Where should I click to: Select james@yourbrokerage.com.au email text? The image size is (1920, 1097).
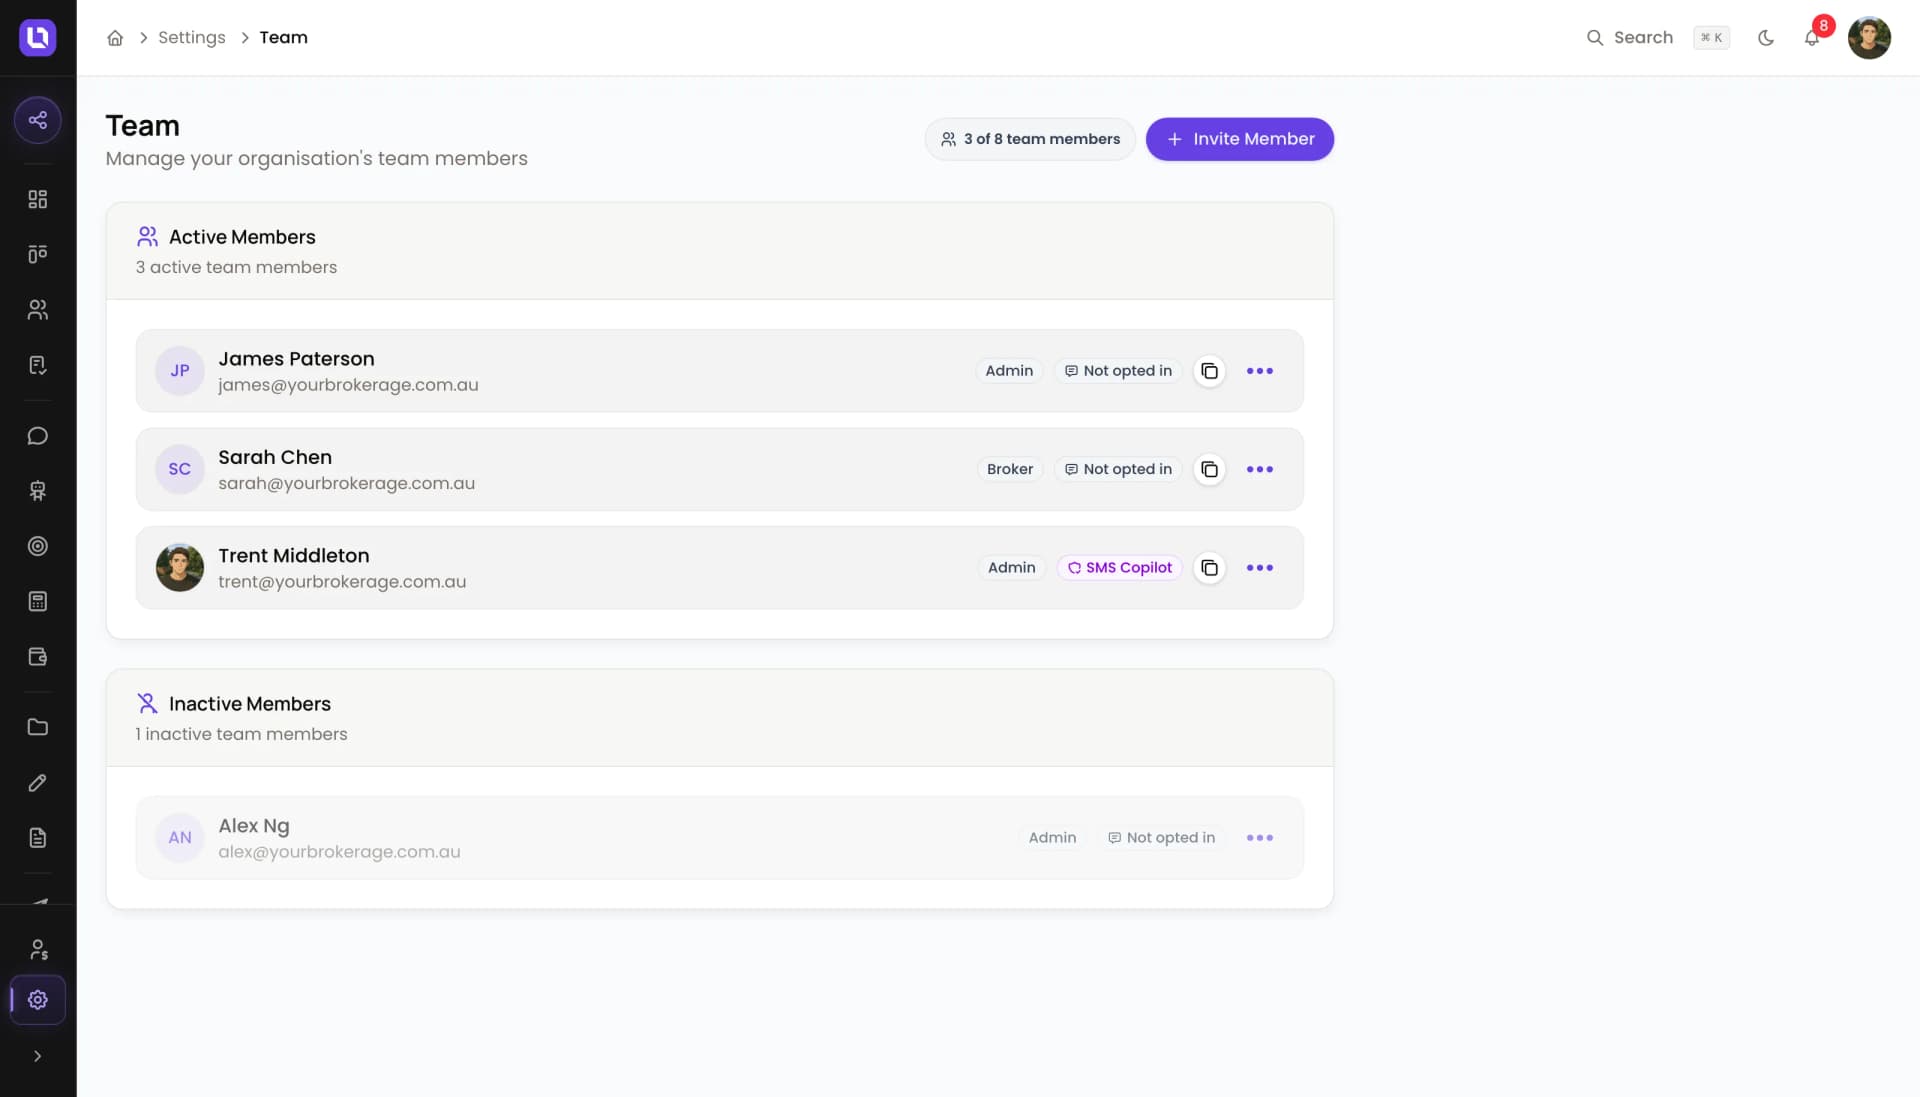click(x=348, y=385)
